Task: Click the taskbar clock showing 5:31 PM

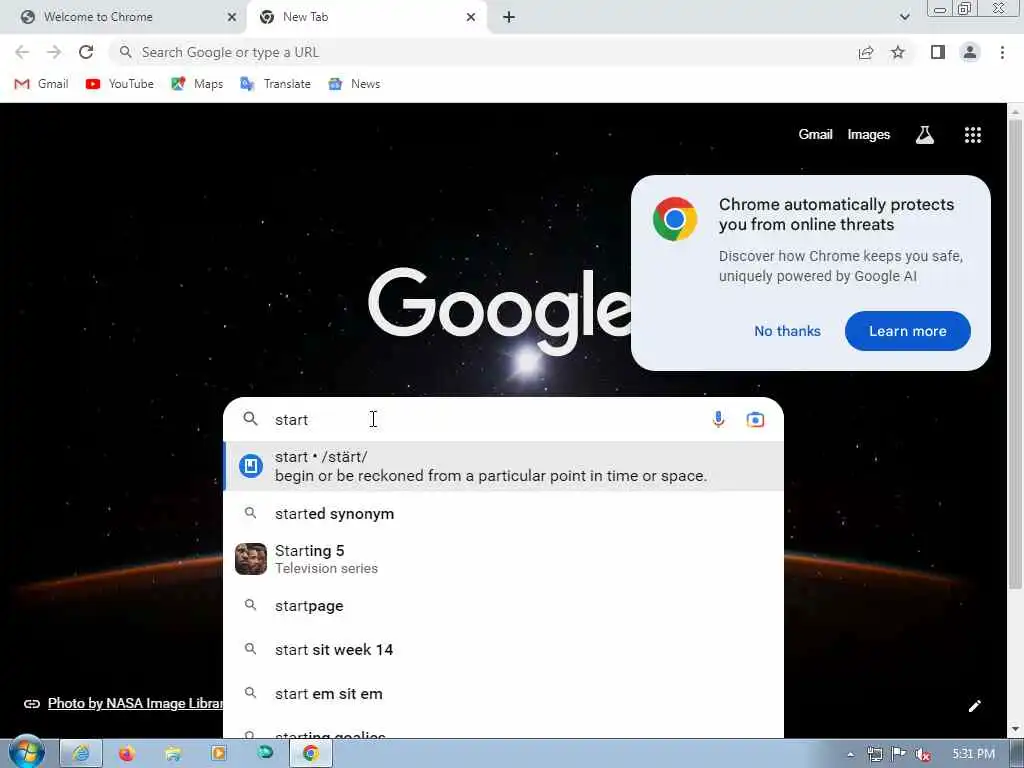Action: [974, 754]
